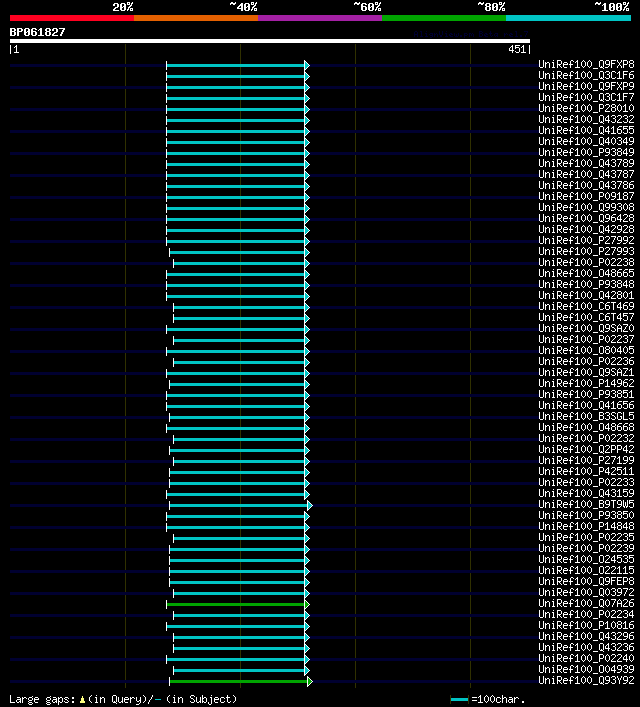
Task: Click hit label UniRef100_Q42928
Action: click(586, 229)
